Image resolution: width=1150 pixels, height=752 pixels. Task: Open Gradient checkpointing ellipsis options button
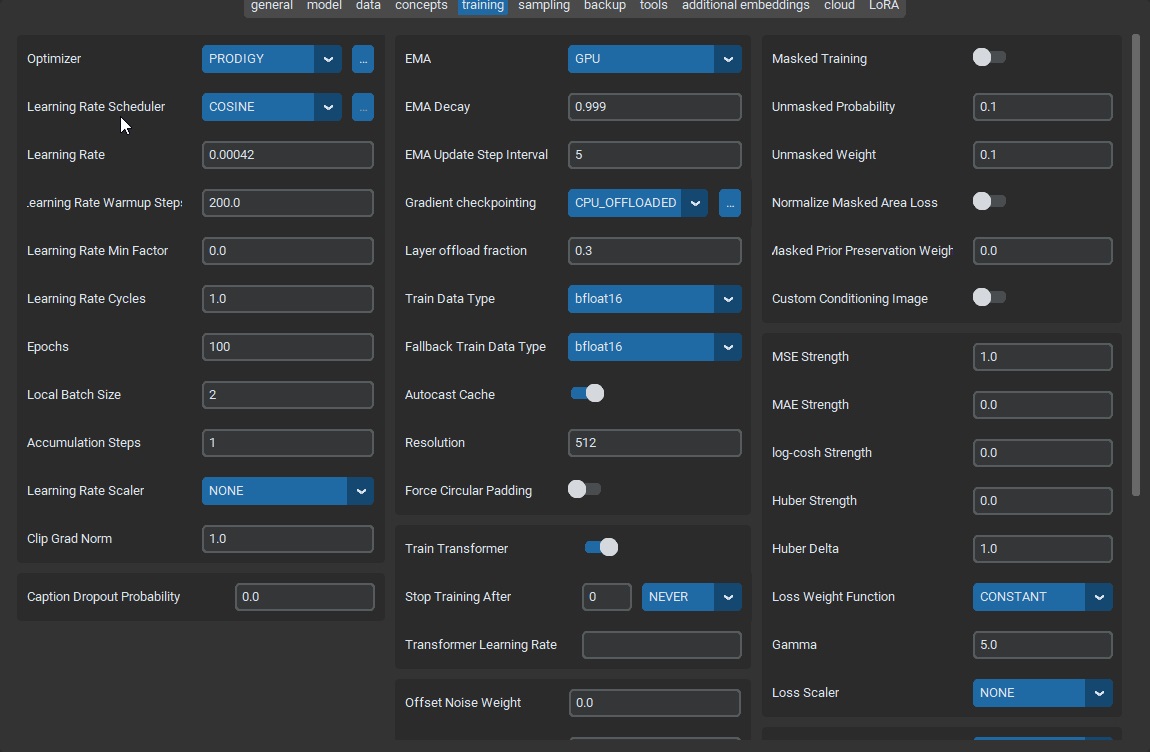point(729,203)
